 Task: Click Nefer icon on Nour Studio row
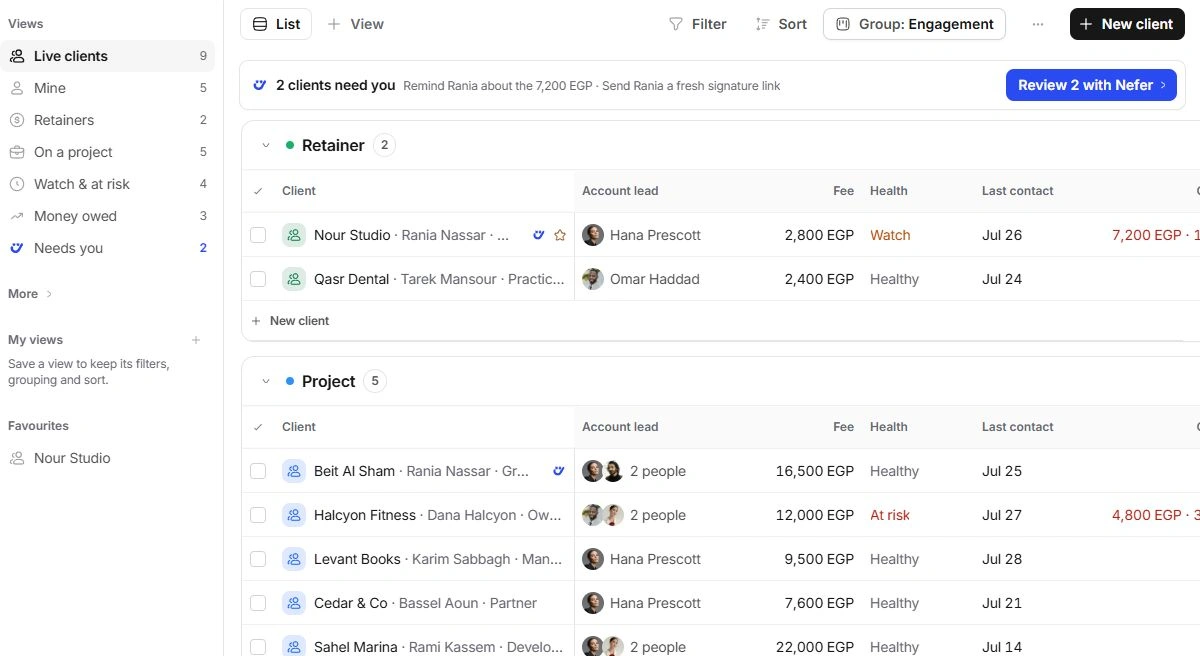pos(538,235)
